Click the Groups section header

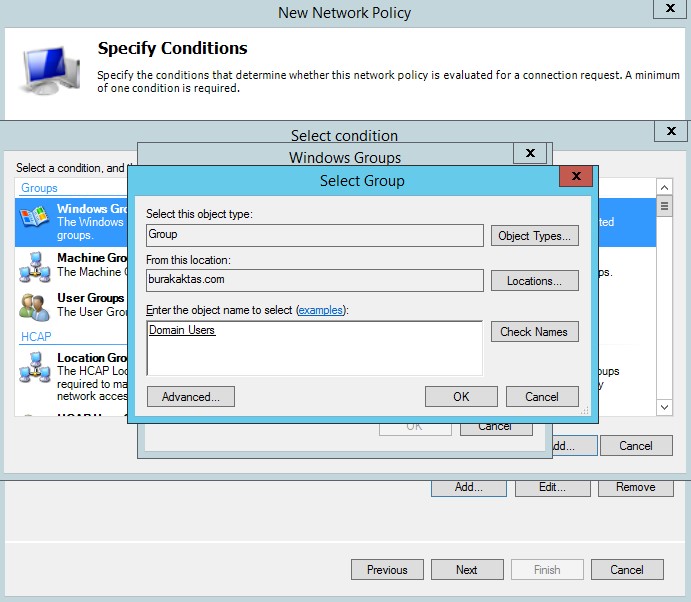[x=39, y=188]
